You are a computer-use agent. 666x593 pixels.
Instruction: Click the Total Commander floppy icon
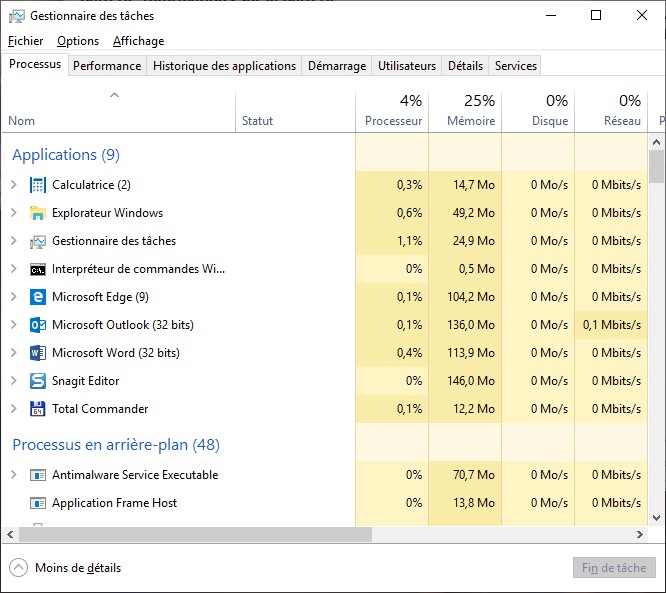[x=38, y=409]
